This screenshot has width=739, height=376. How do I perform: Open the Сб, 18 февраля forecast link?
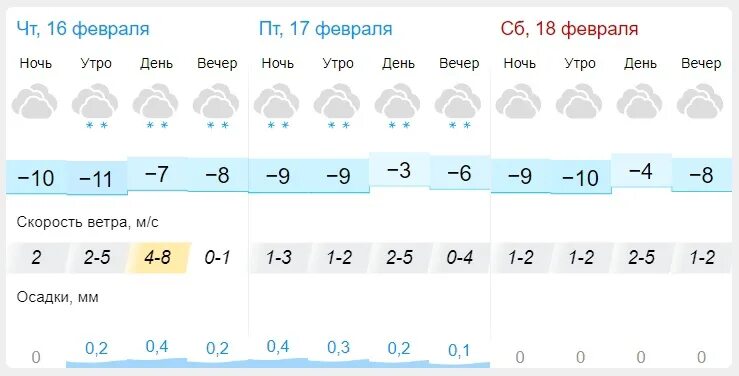point(569,29)
